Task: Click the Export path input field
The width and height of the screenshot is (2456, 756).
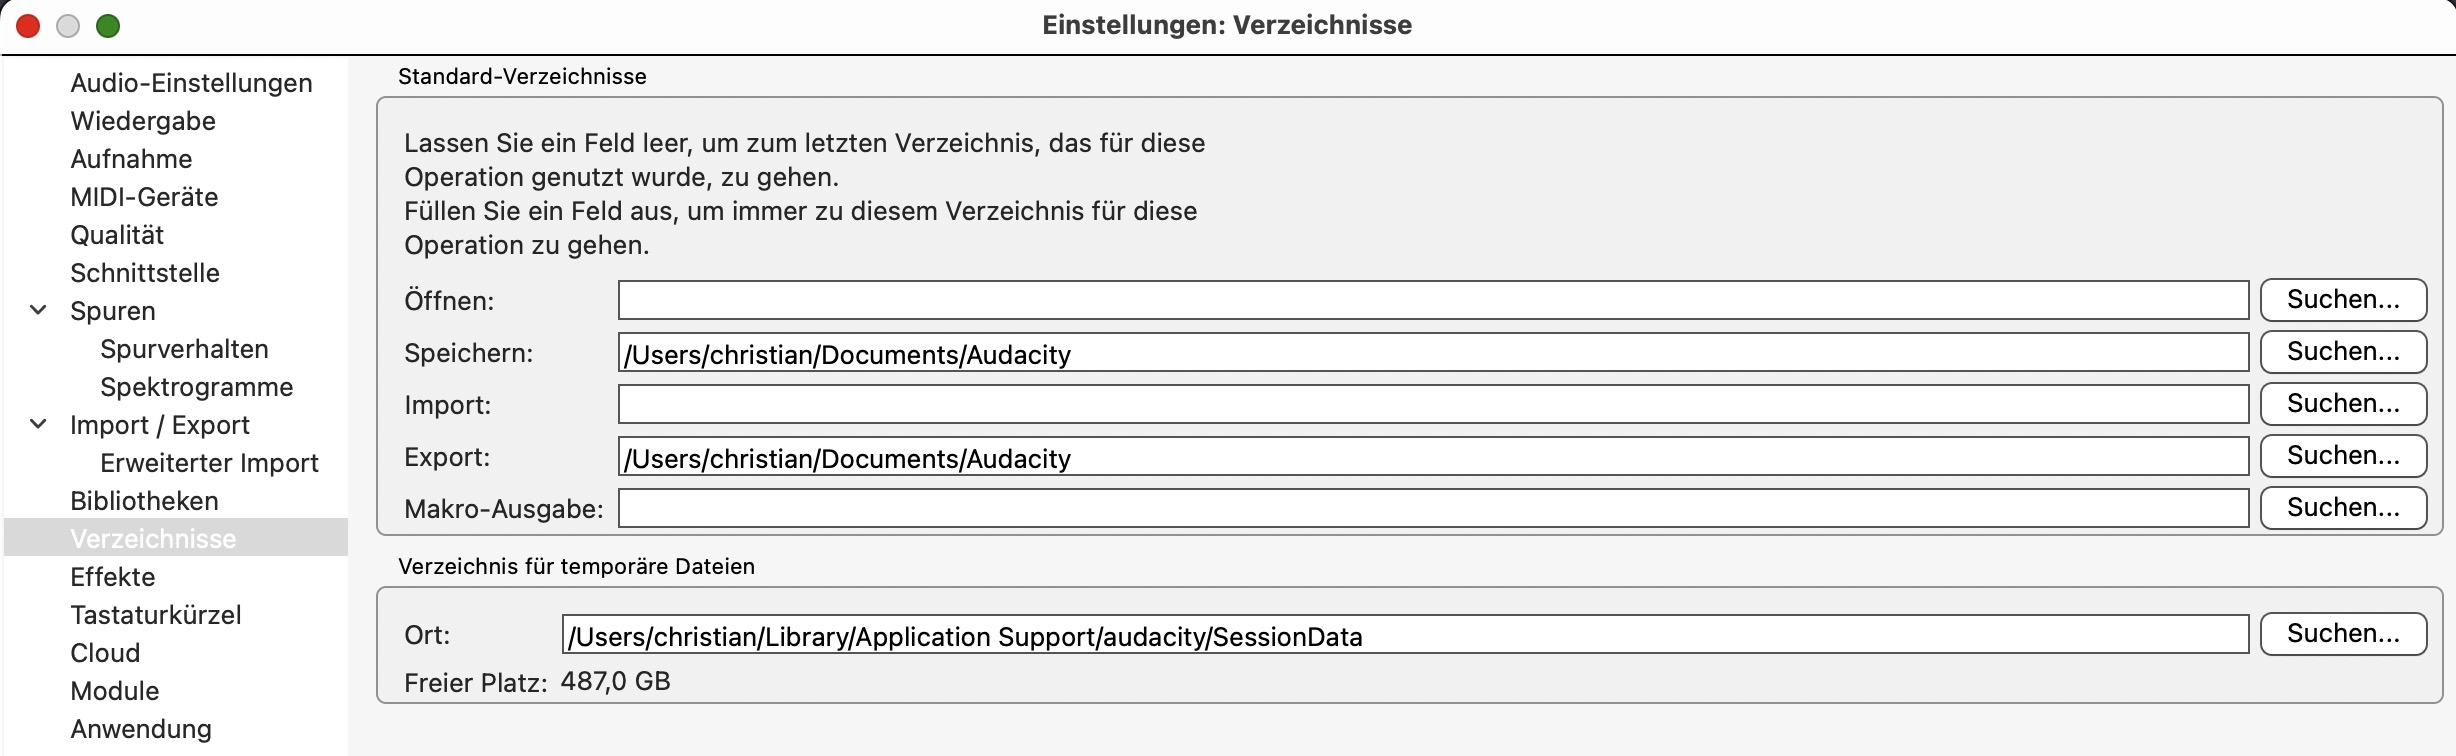Action: coord(1432,457)
